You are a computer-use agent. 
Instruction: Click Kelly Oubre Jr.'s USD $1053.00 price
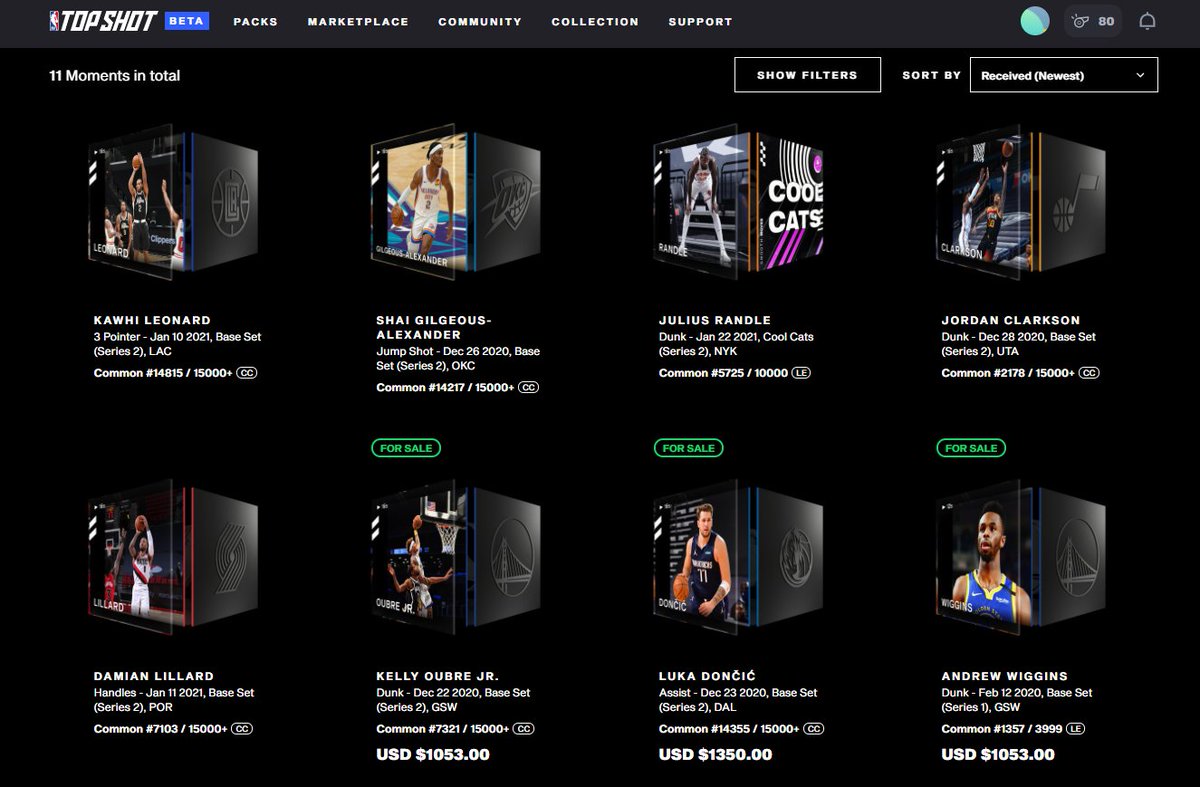pyautogui.click(x=433, y=755)
